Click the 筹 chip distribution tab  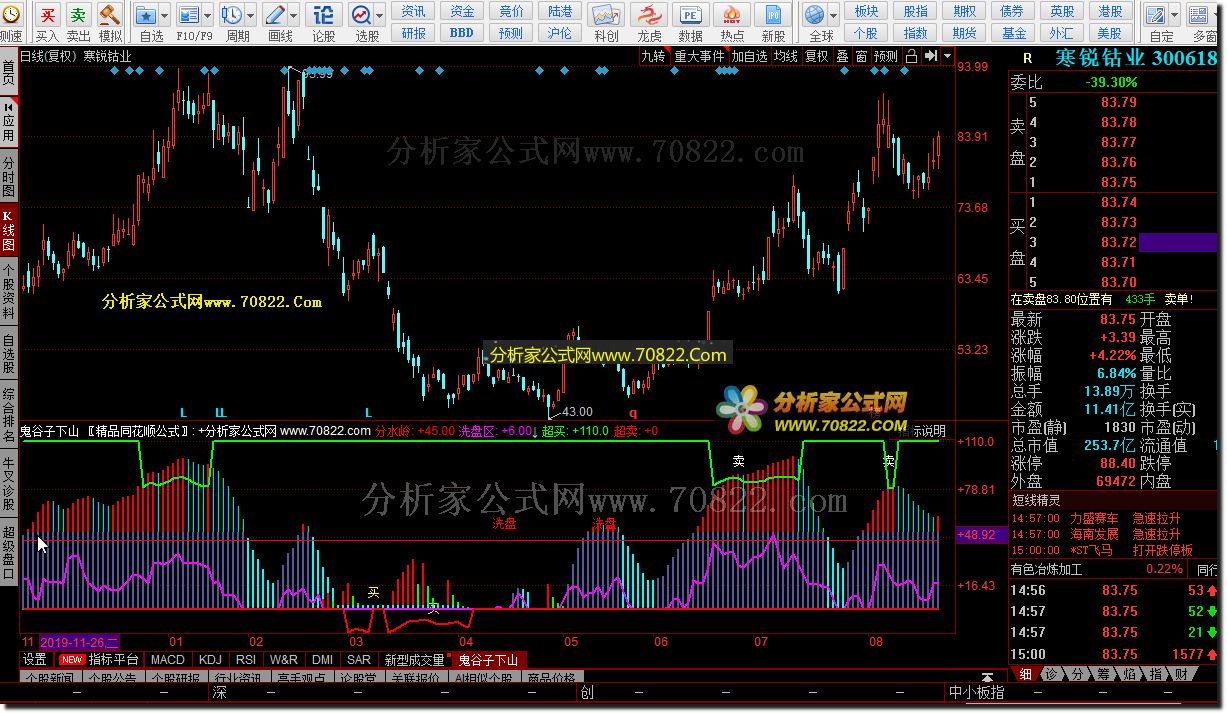pyautogui.click(x=1104, y=674)
